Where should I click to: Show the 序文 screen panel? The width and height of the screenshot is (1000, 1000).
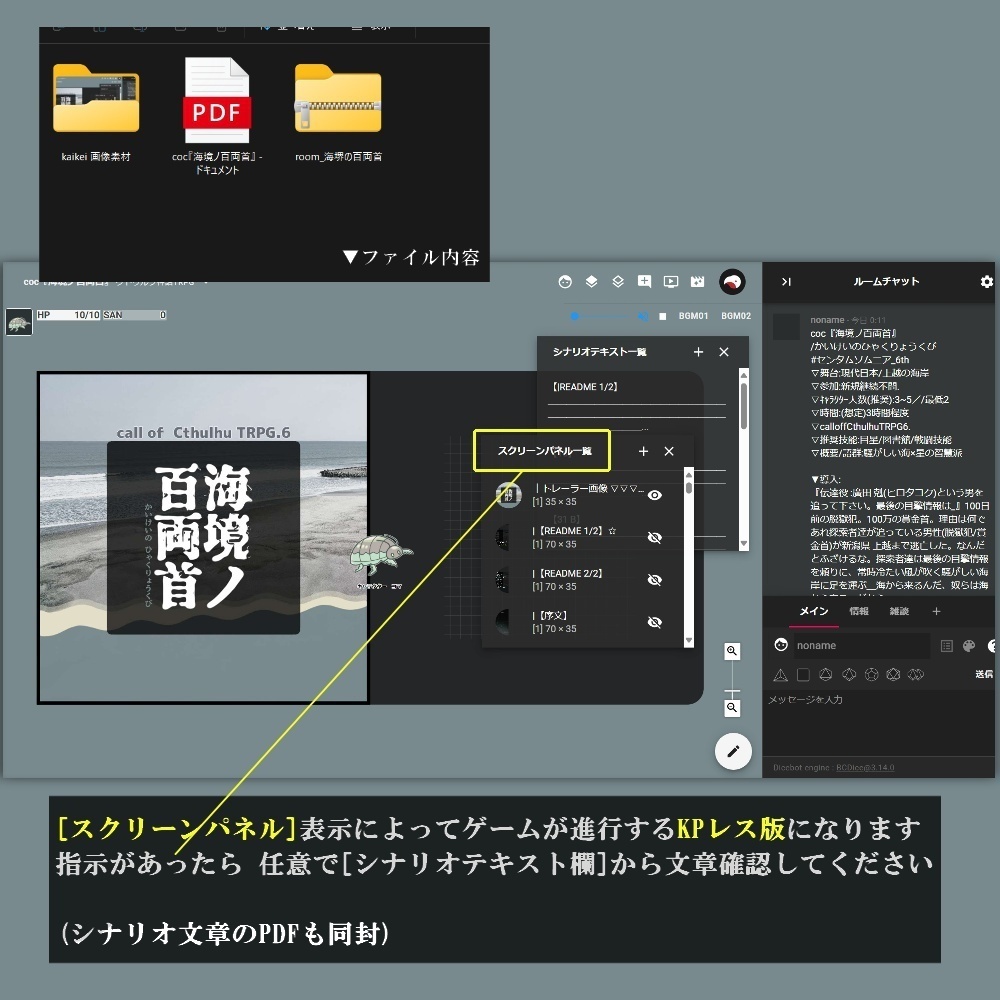point(654,622)
